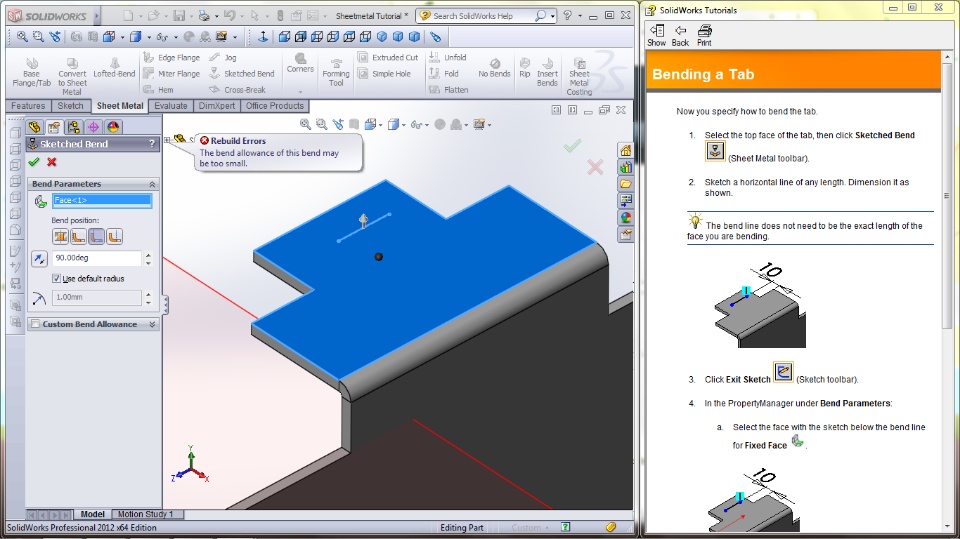Open SolidWorks Resources home icon
Viewport: 960px width, 539px height.
click(x=626, y=151)
